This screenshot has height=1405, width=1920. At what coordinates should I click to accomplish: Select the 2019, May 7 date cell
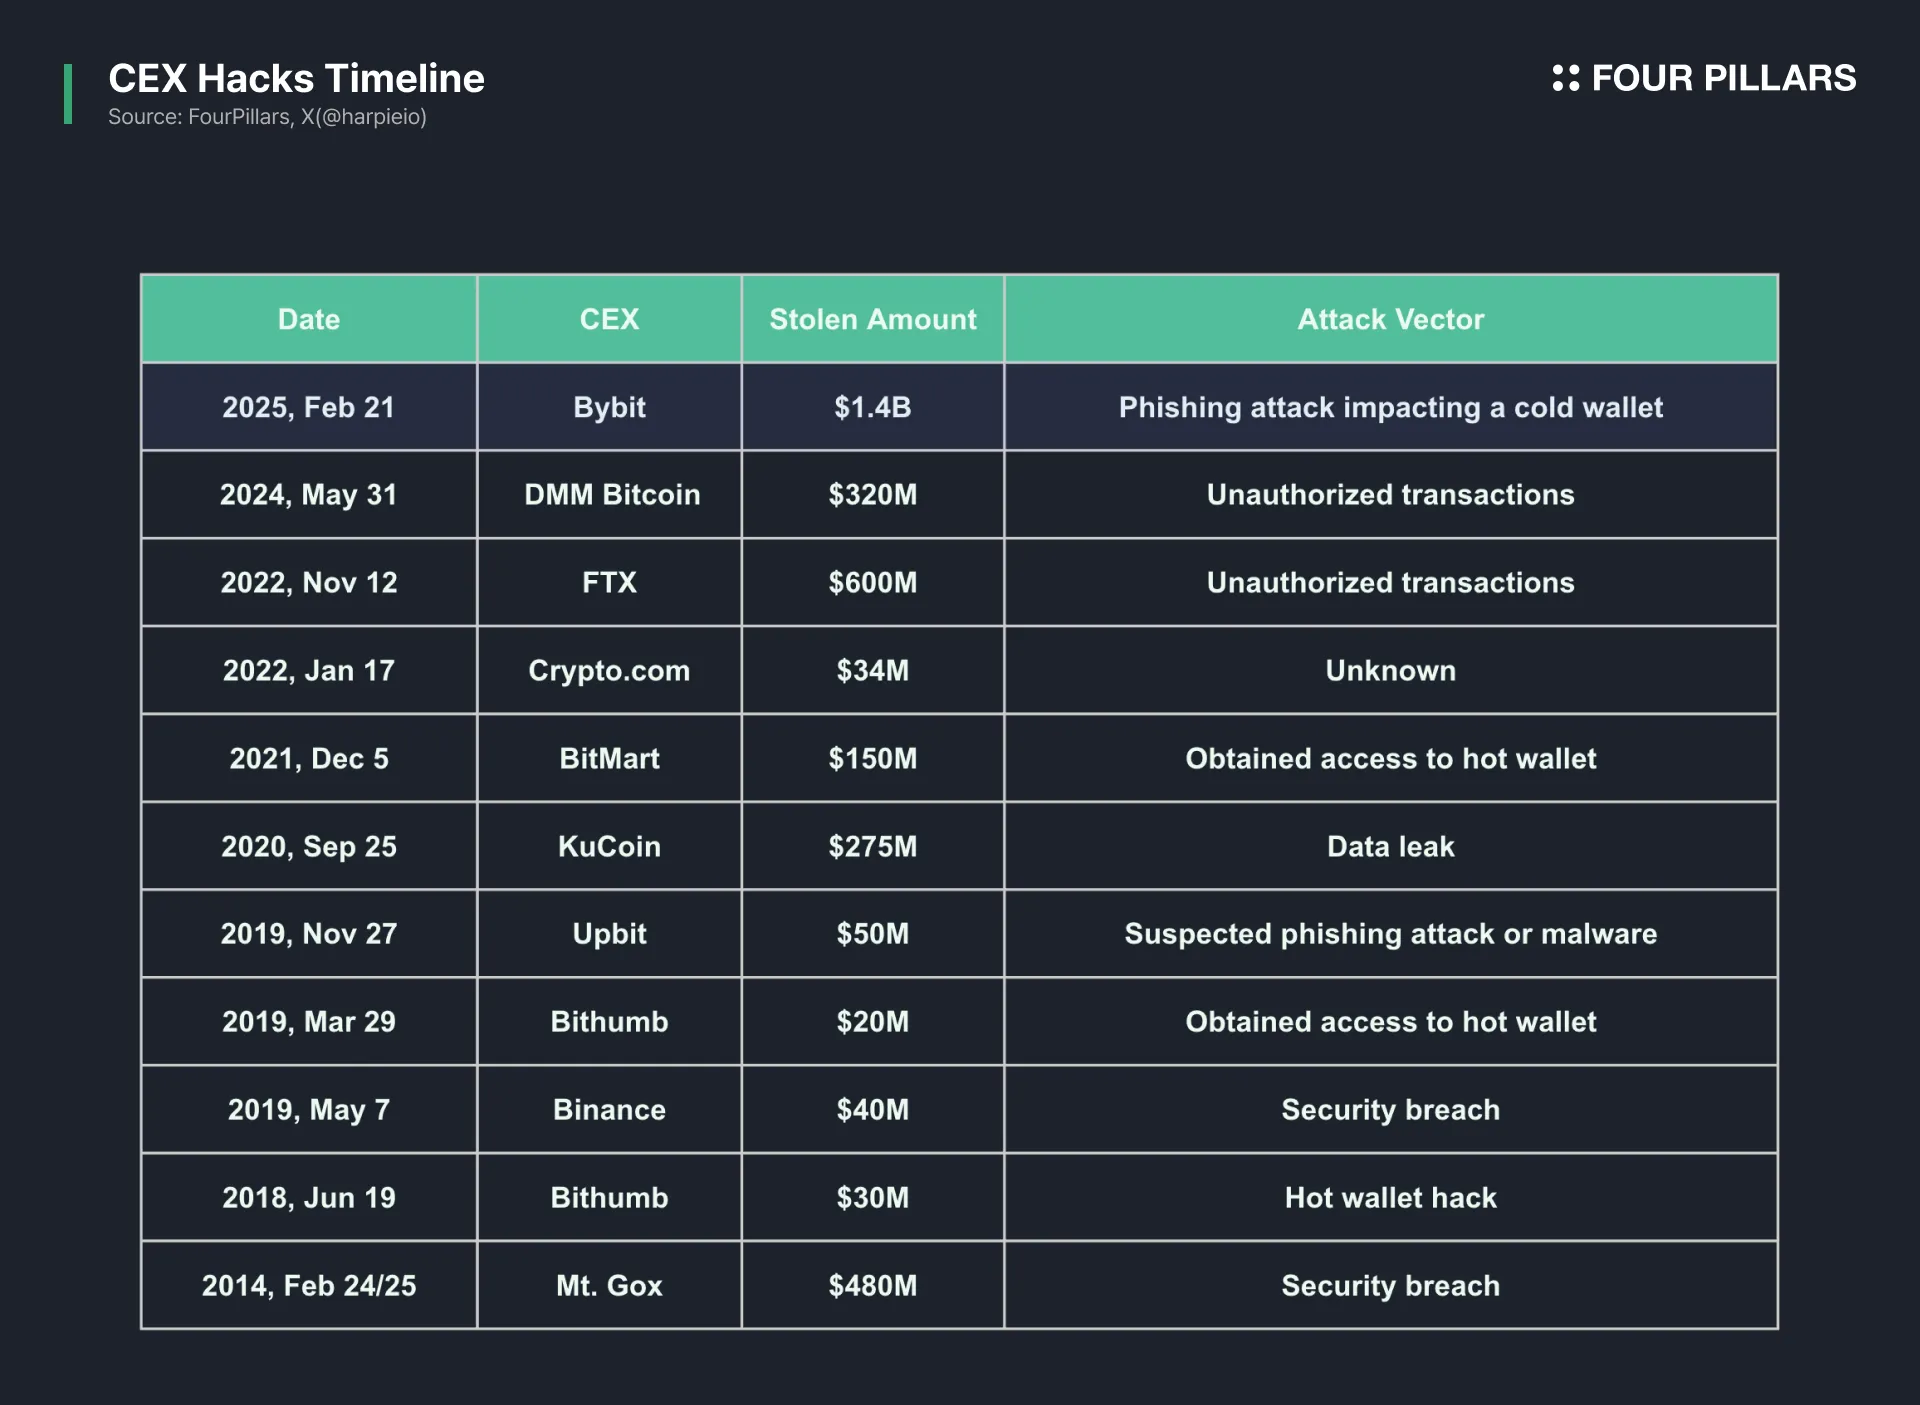pyautogui.click(x=309, y=1110)
